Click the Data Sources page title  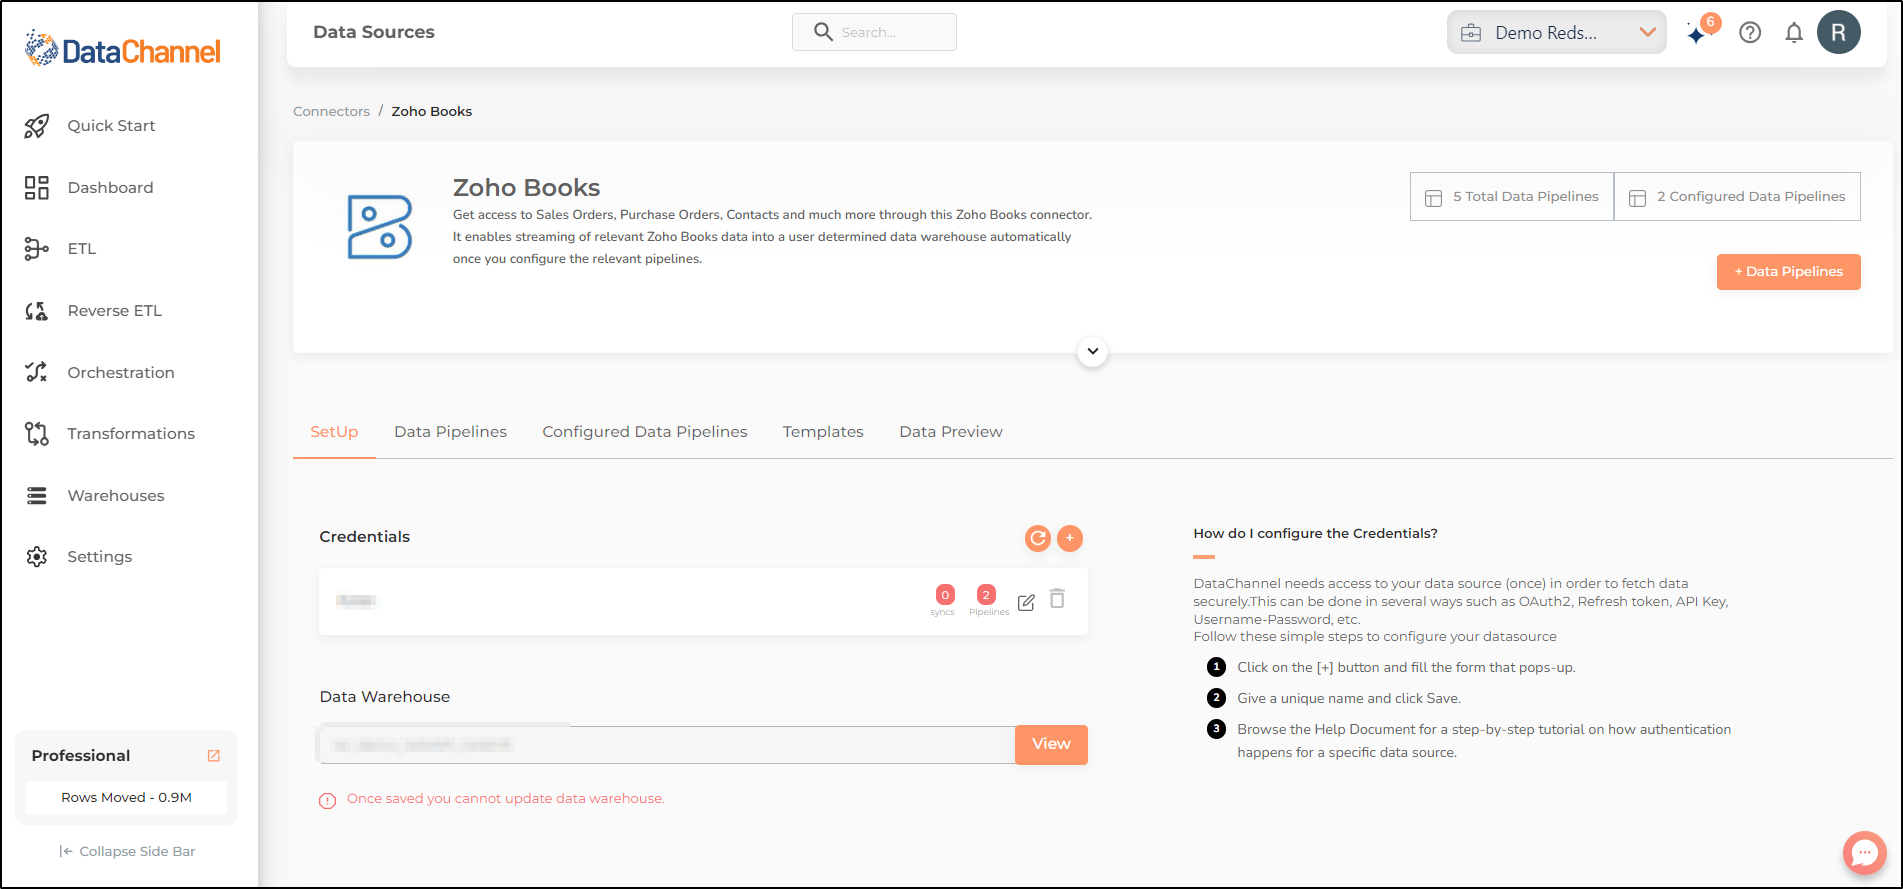(374, 32)
